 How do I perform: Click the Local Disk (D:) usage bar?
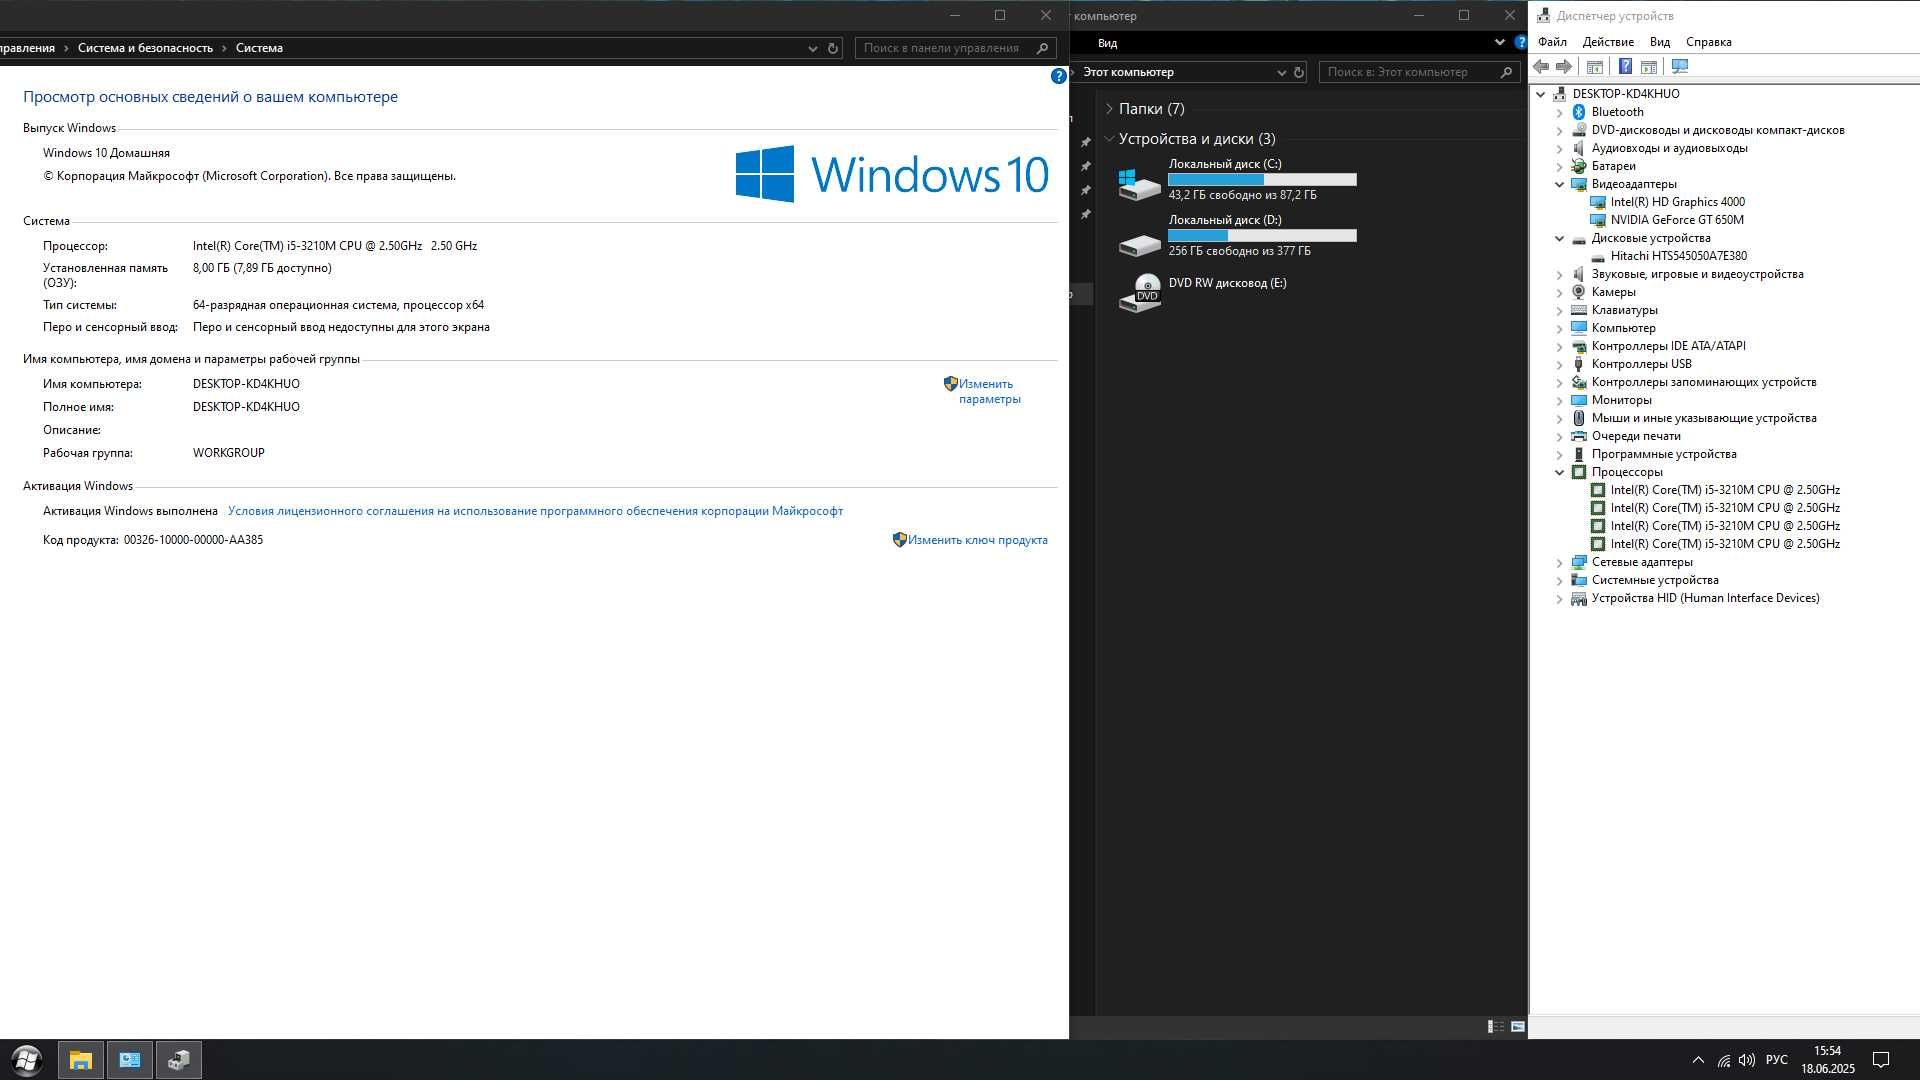1262,236
